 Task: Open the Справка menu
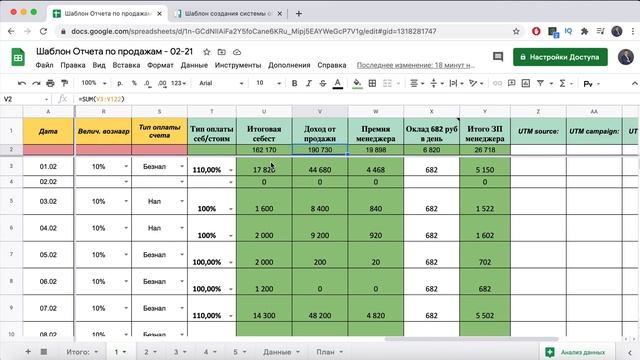click(331, 65)
